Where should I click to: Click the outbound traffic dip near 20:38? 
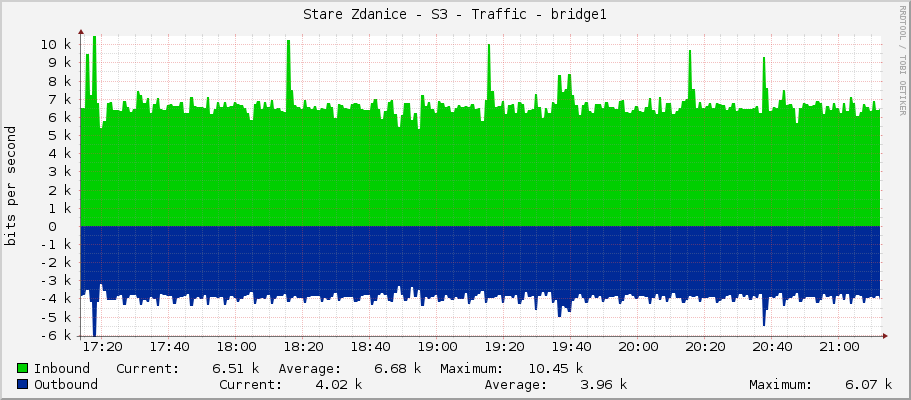(765, 314)
